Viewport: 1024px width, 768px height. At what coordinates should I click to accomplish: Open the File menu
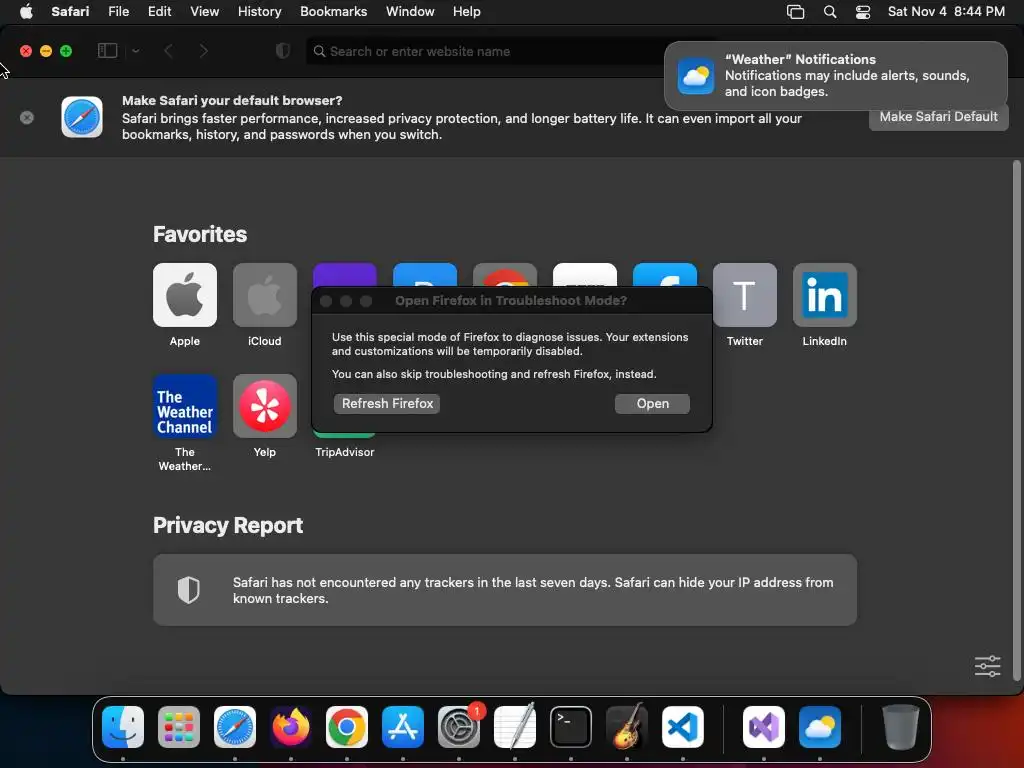(118, 11)
